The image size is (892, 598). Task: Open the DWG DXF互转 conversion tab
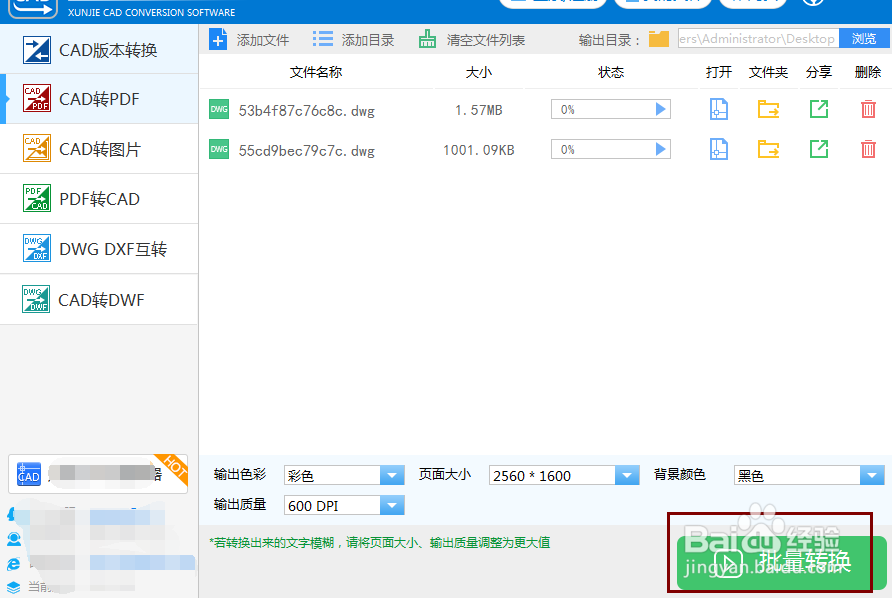click(x=99, y=249)
